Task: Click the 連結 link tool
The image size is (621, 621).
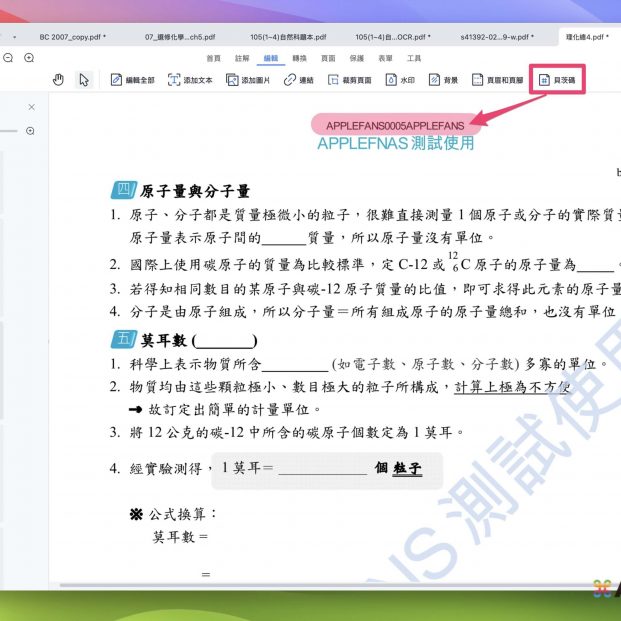Action: coord(298,80)
